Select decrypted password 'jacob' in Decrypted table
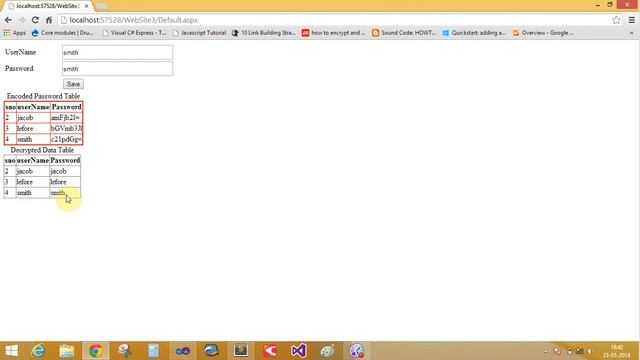Viewport: 640px width, 360px height. [58, 171]
